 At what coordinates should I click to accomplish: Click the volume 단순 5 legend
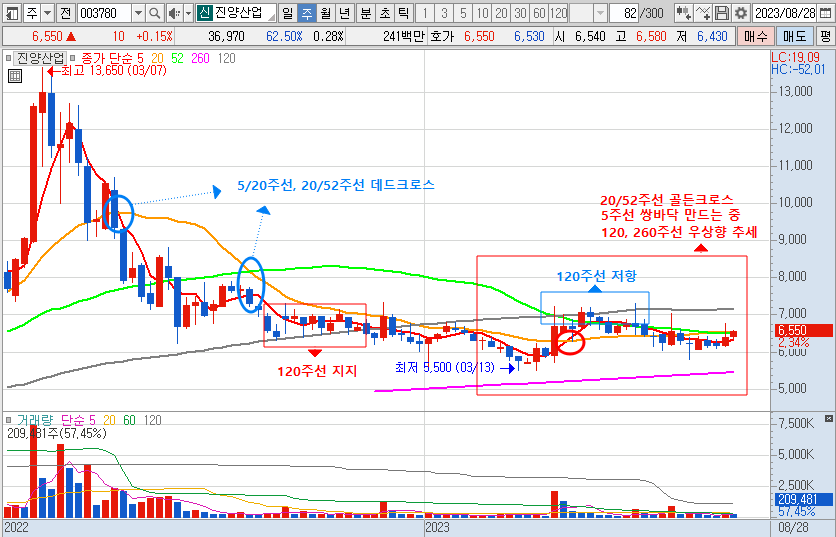(78, 420)
